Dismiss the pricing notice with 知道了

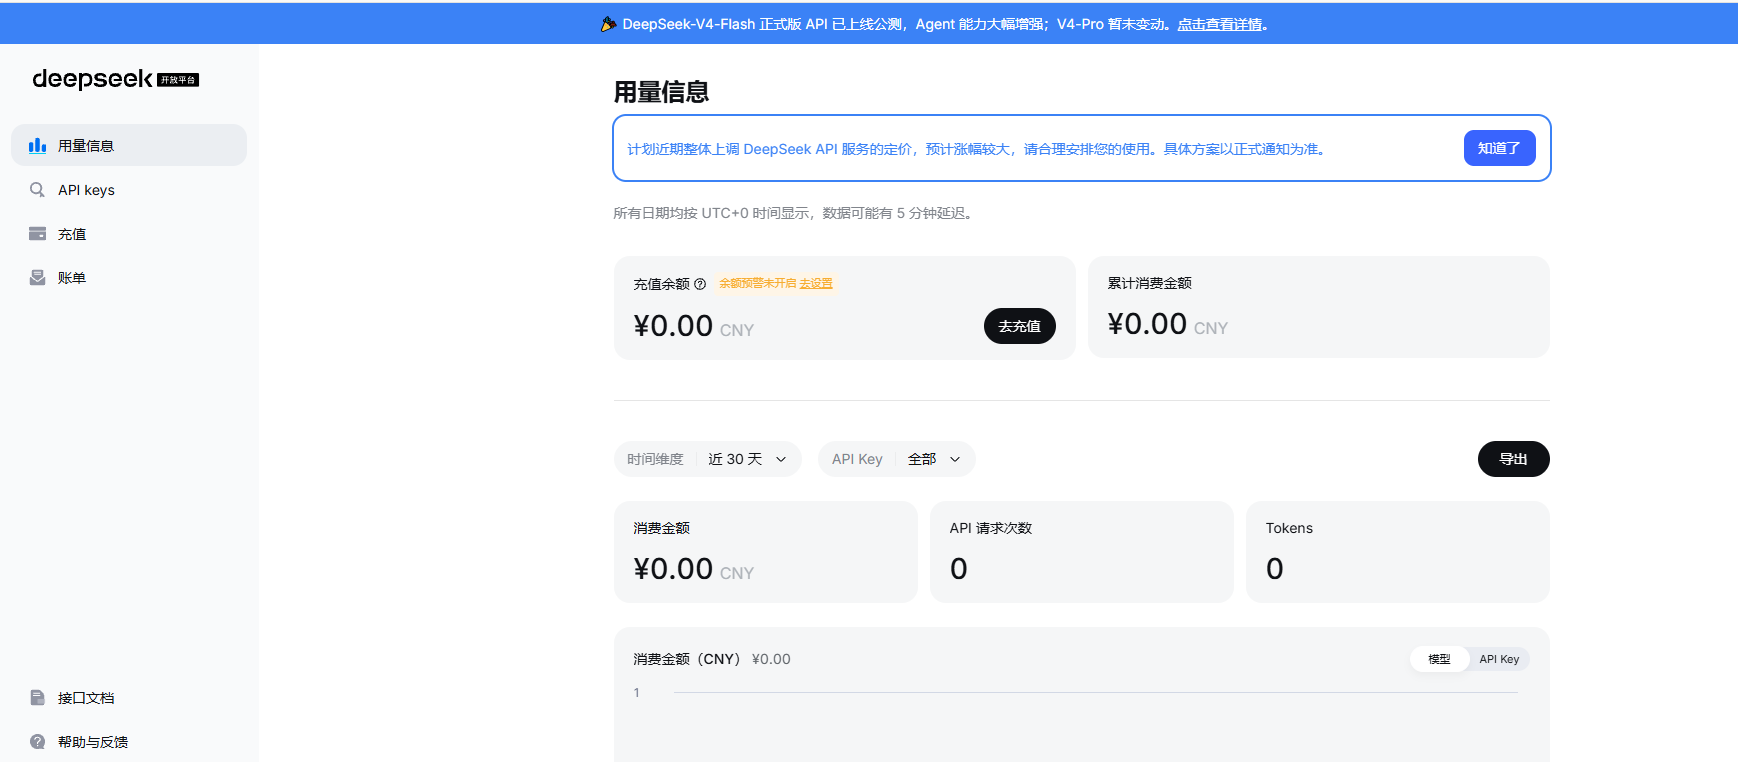click(x=1499, y=148)
